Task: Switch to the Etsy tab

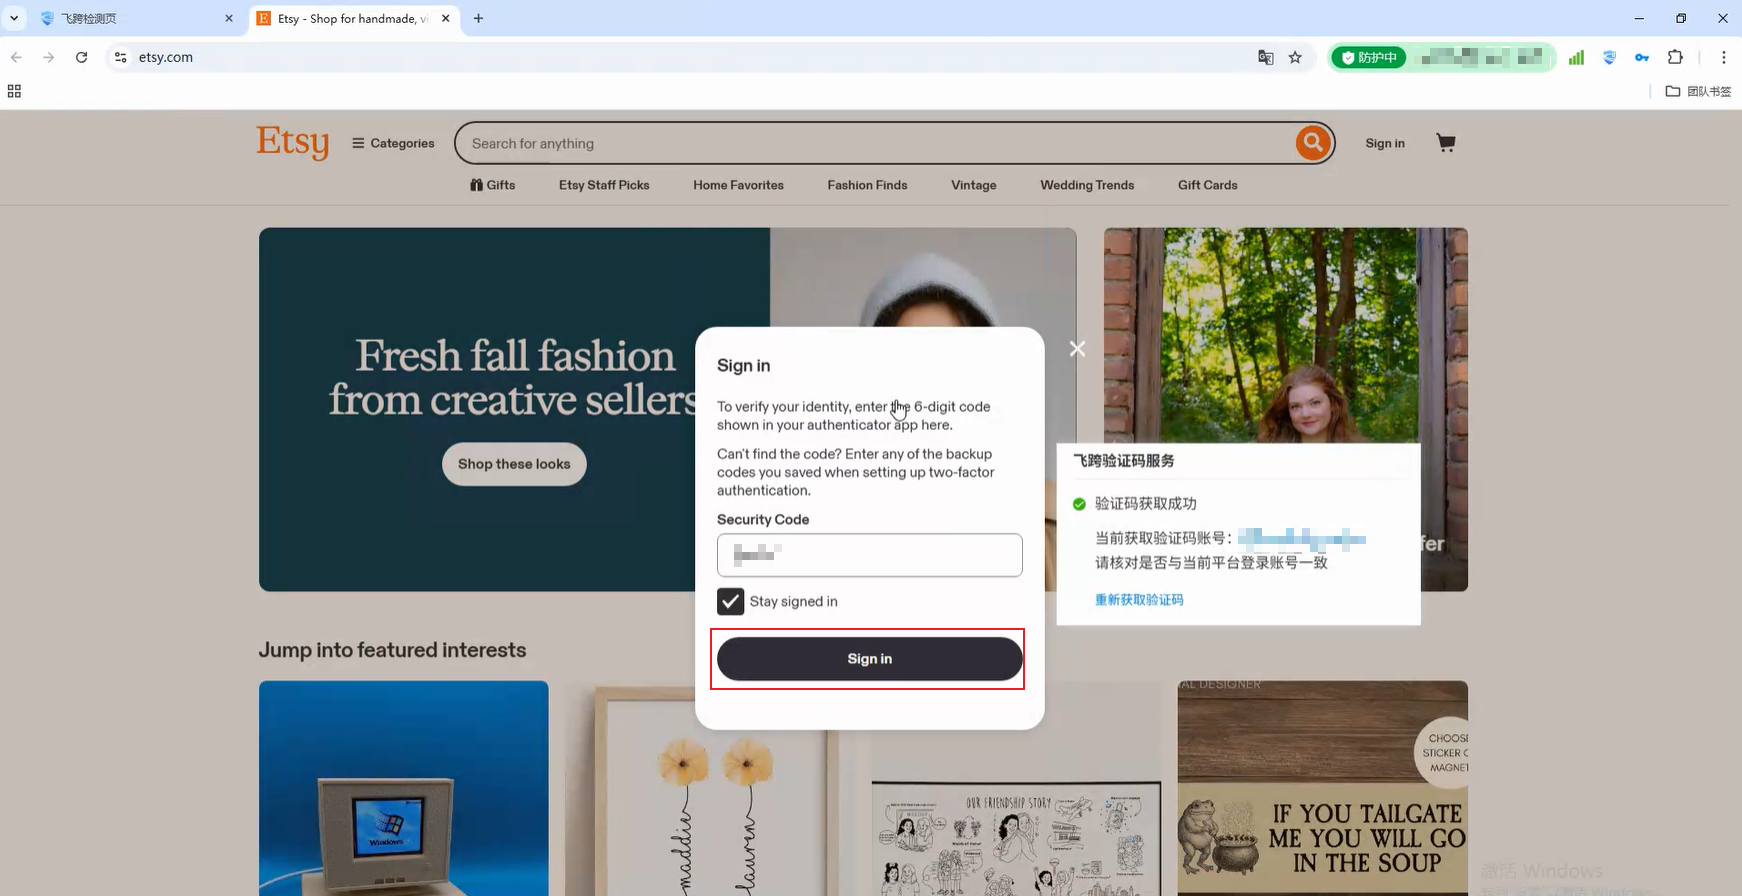Action: pyautogui.click(x=354, y=18)
